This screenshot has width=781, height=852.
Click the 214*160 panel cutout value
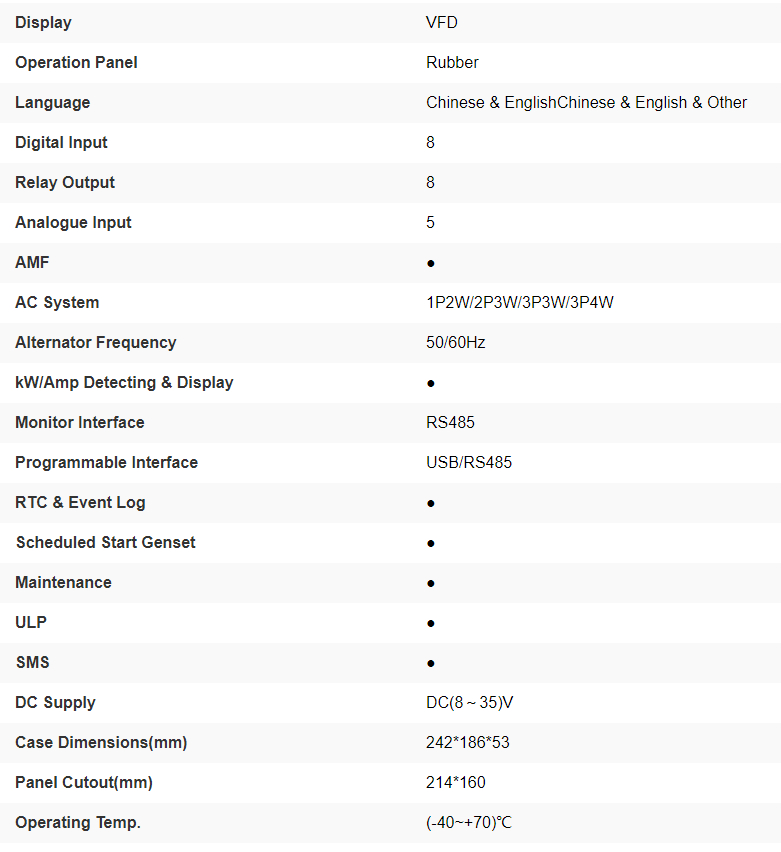456,782
